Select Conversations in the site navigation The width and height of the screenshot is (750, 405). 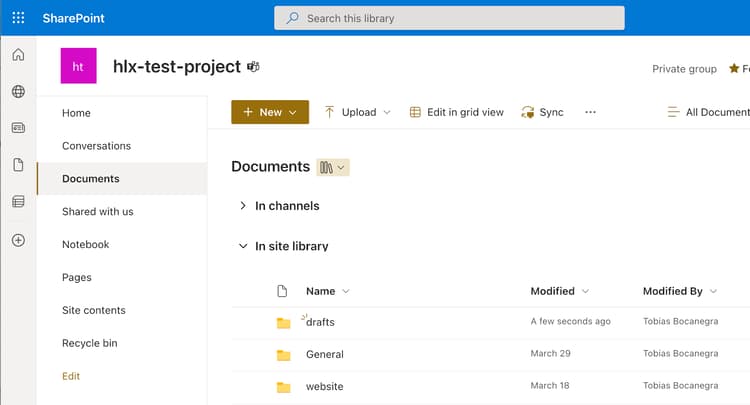point(96,146)
